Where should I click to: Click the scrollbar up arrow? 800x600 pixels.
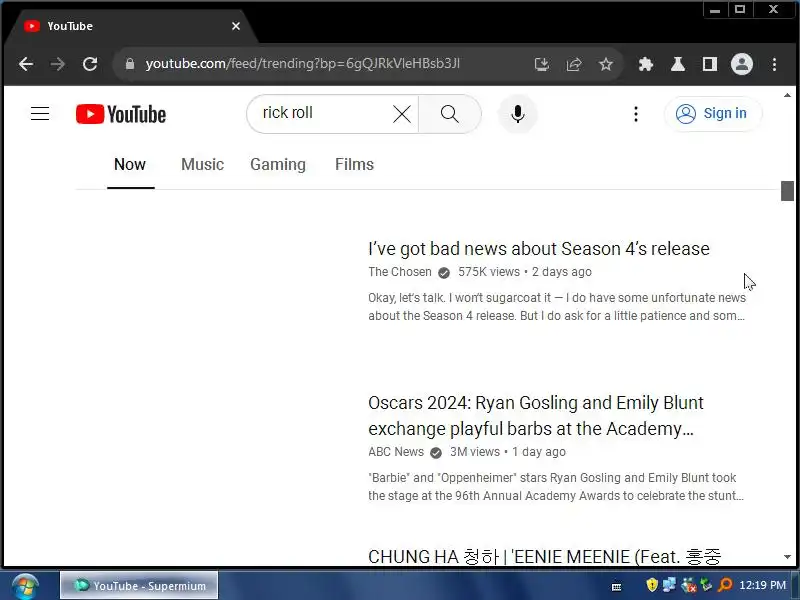(x=787, y=95)
